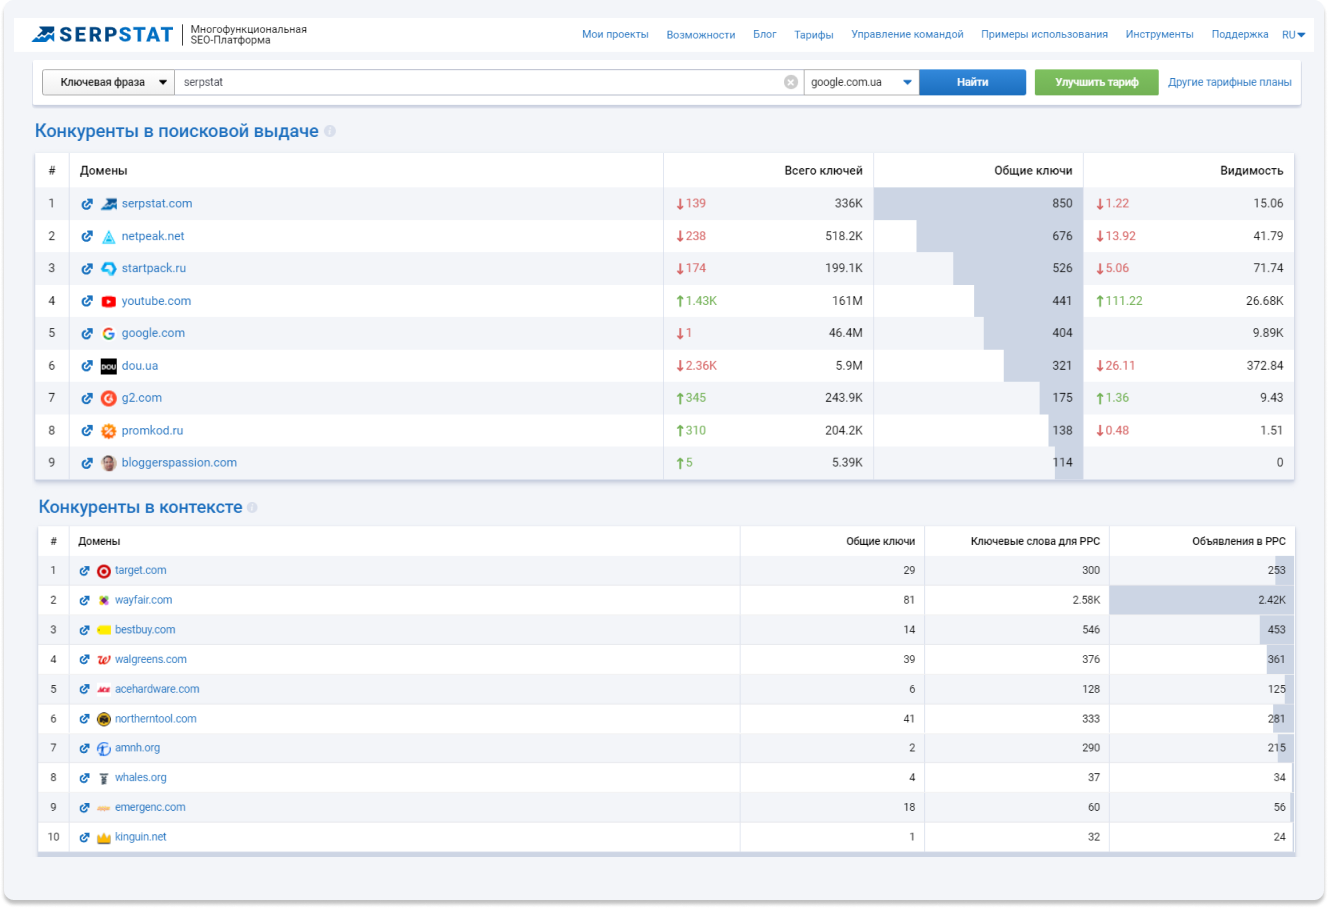This screenshot has width=1328, height=908.
Task: Open external link icon for startpack.ru
Action: (x=87, y=268)
